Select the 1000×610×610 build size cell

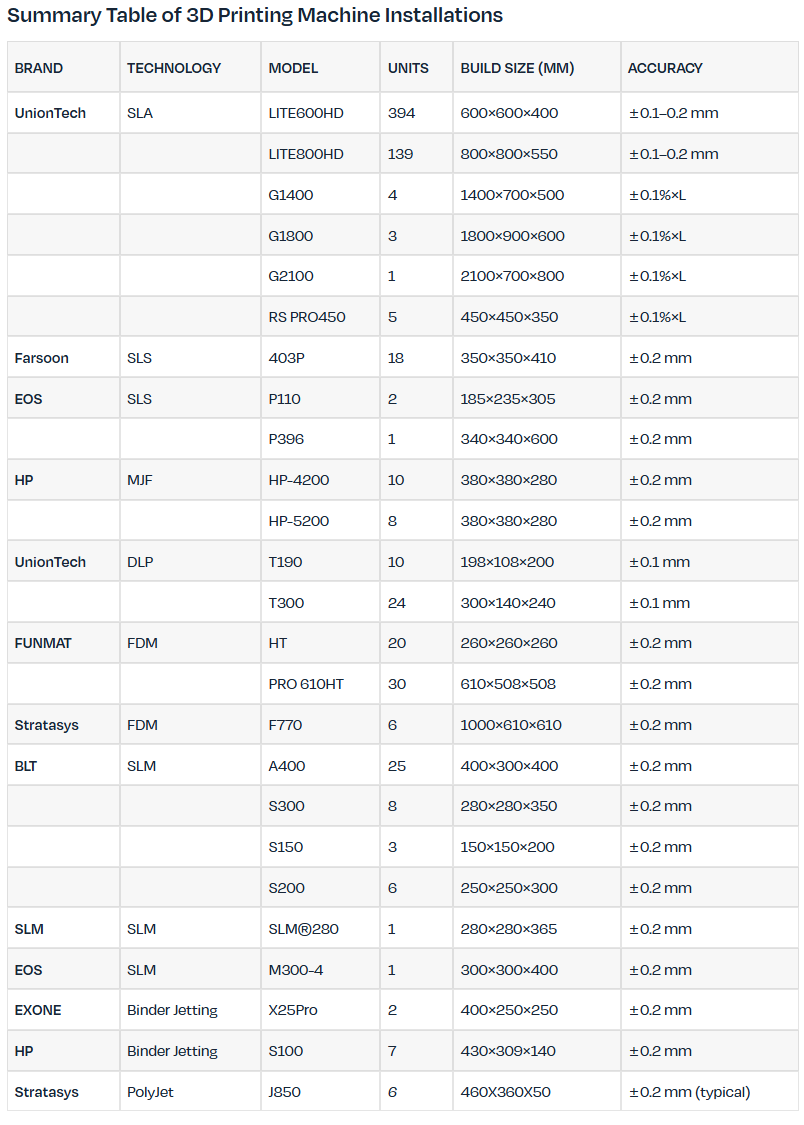(511, 725)
